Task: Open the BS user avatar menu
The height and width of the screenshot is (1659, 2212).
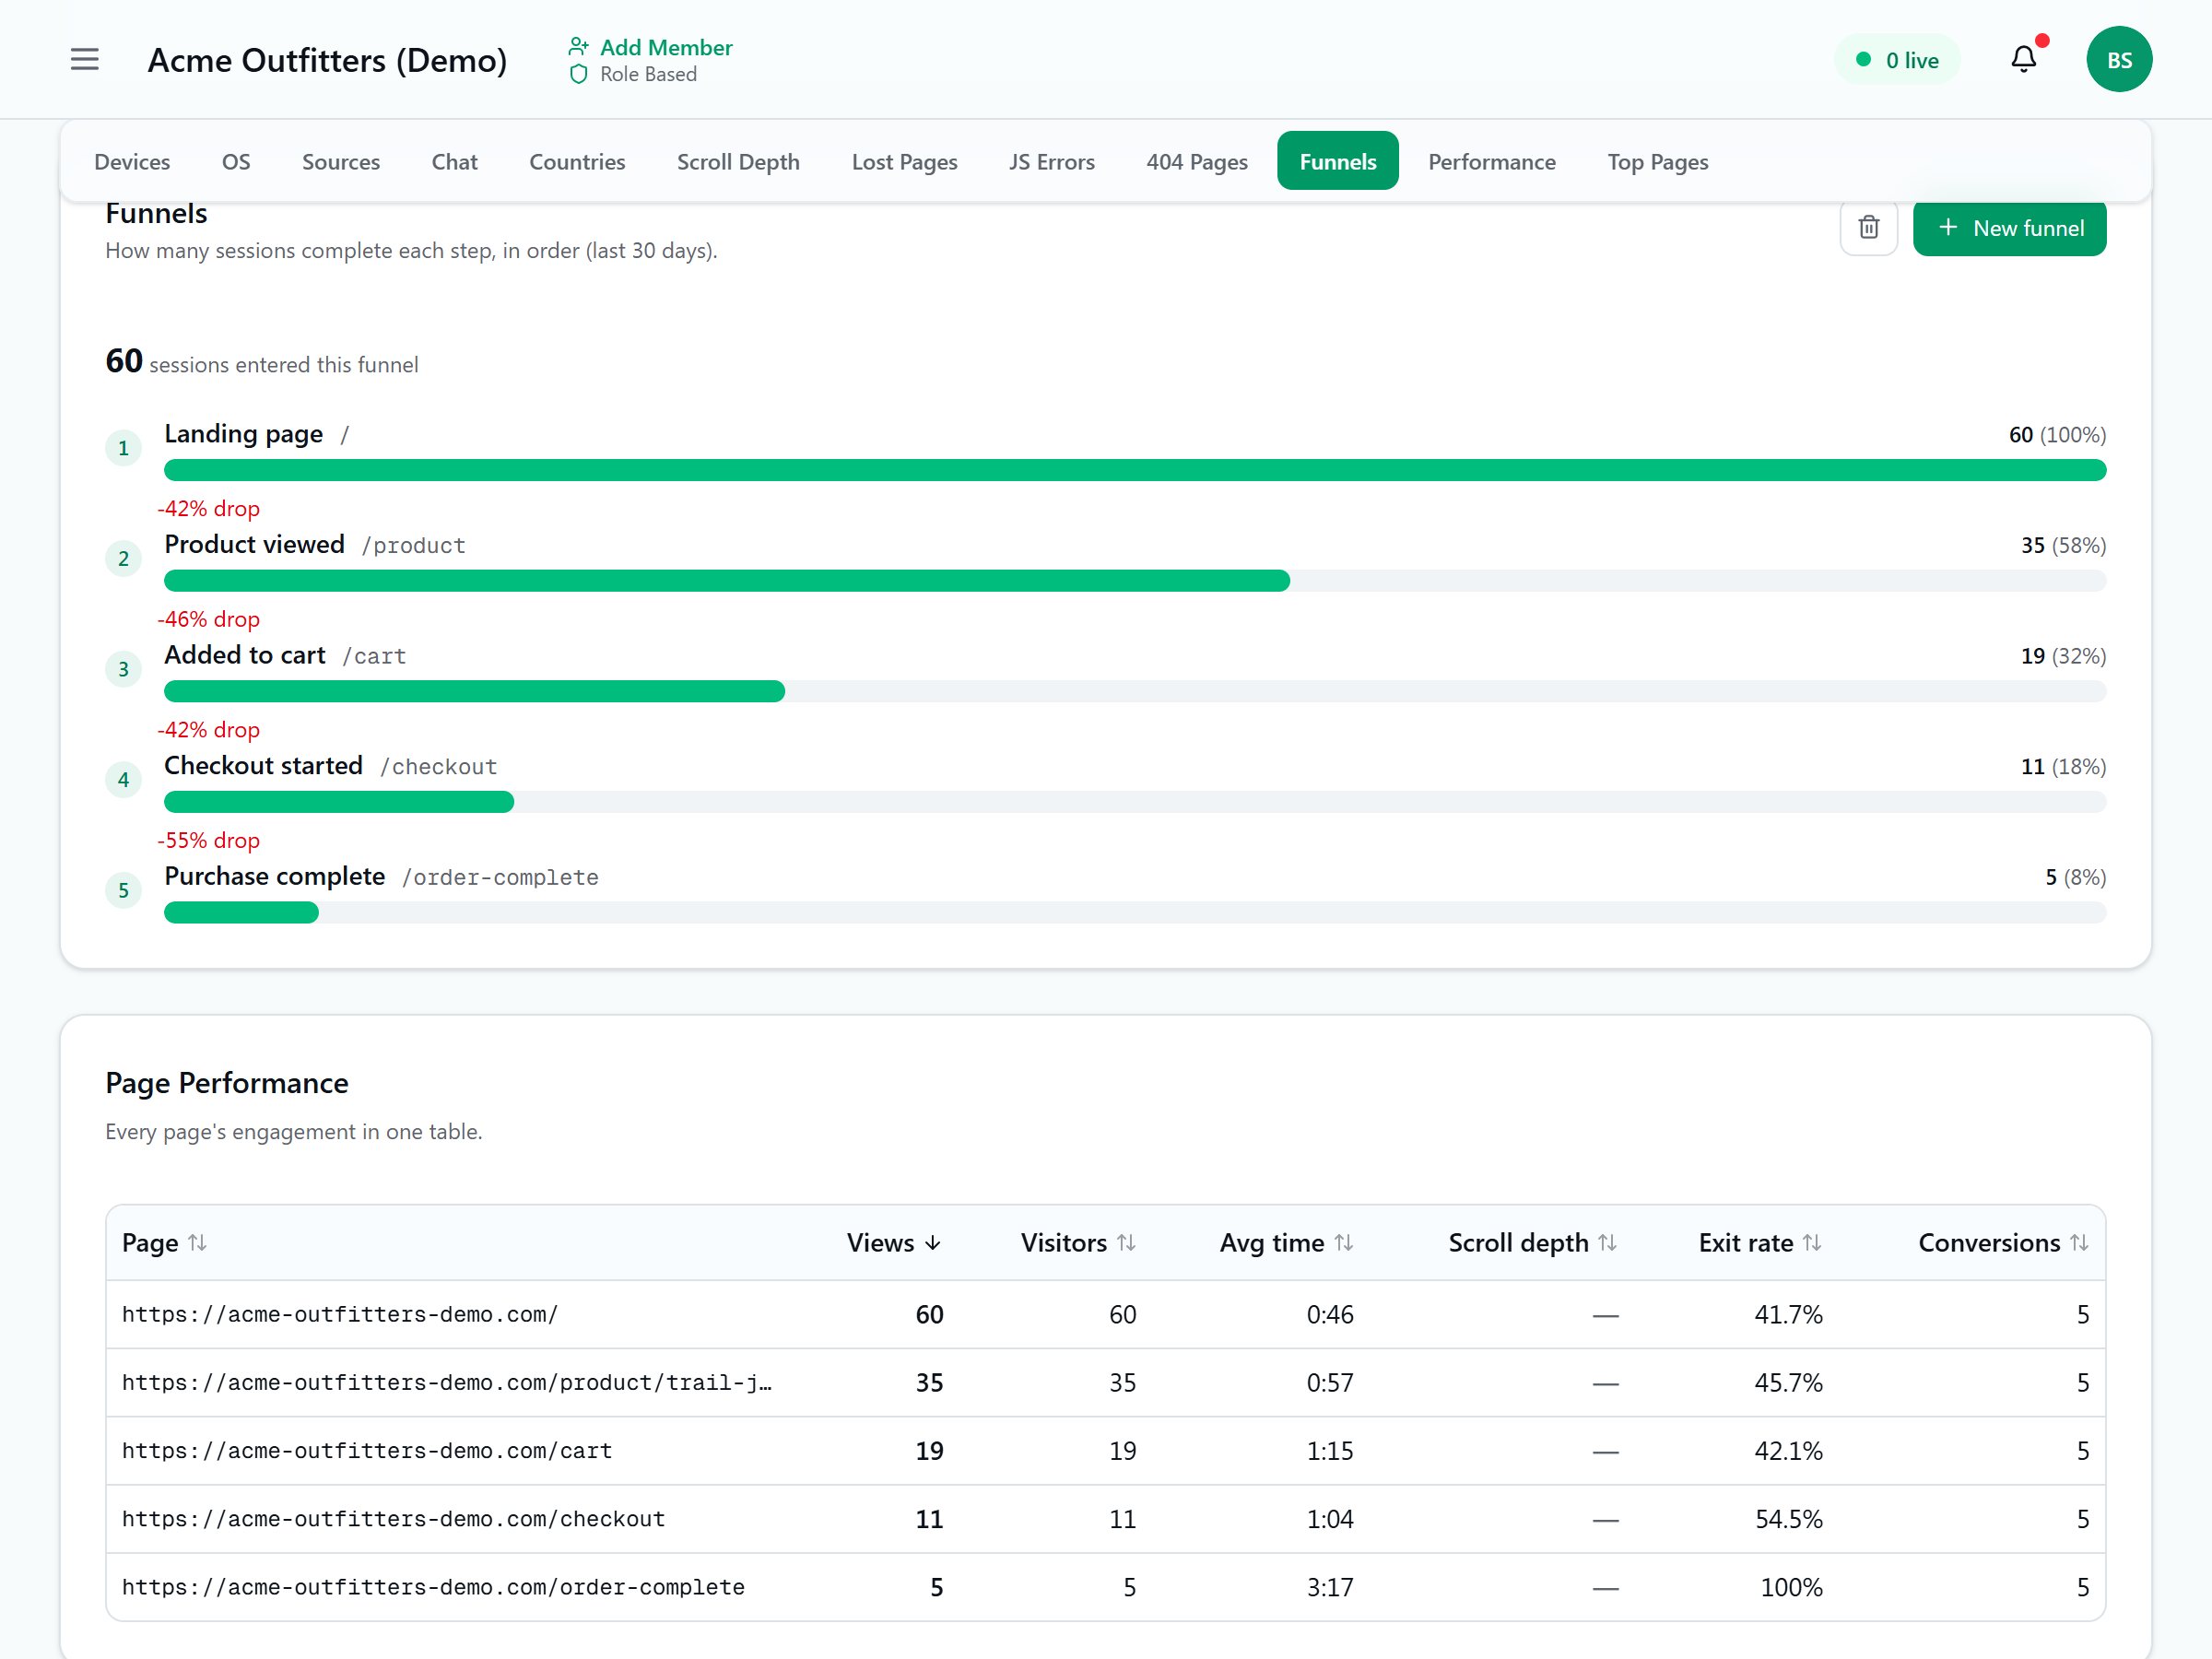Action: tap(2118, 60)
